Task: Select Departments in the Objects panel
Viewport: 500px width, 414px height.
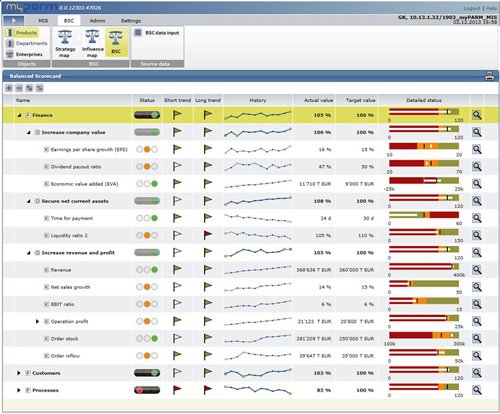Action: (27, 43)
